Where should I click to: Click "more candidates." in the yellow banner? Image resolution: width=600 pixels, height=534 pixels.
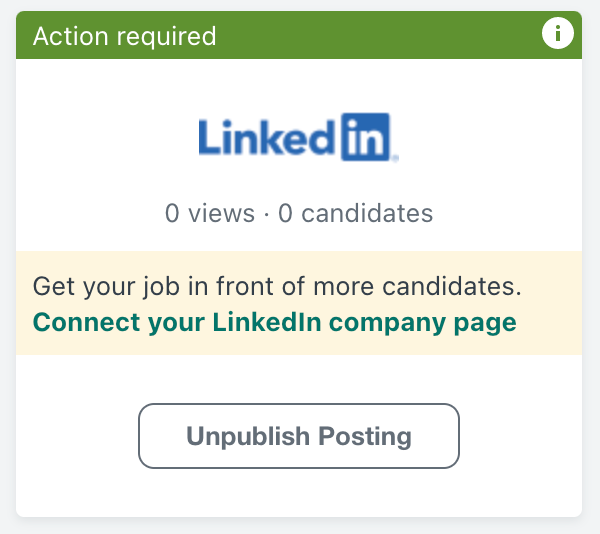point(417,286)
